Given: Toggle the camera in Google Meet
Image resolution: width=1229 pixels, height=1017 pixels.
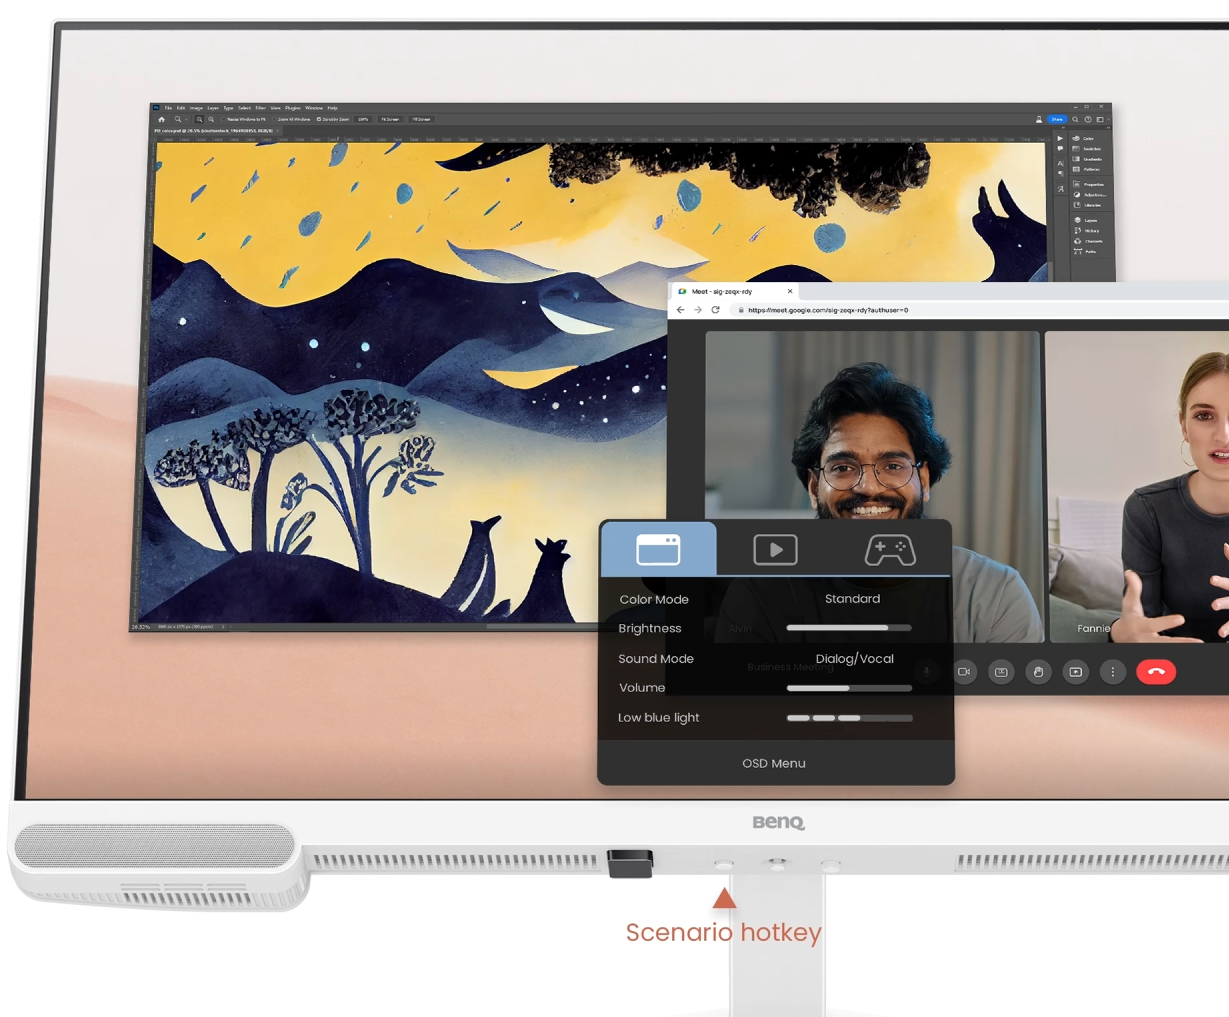Looking at the screenshot, I should 964,672.
